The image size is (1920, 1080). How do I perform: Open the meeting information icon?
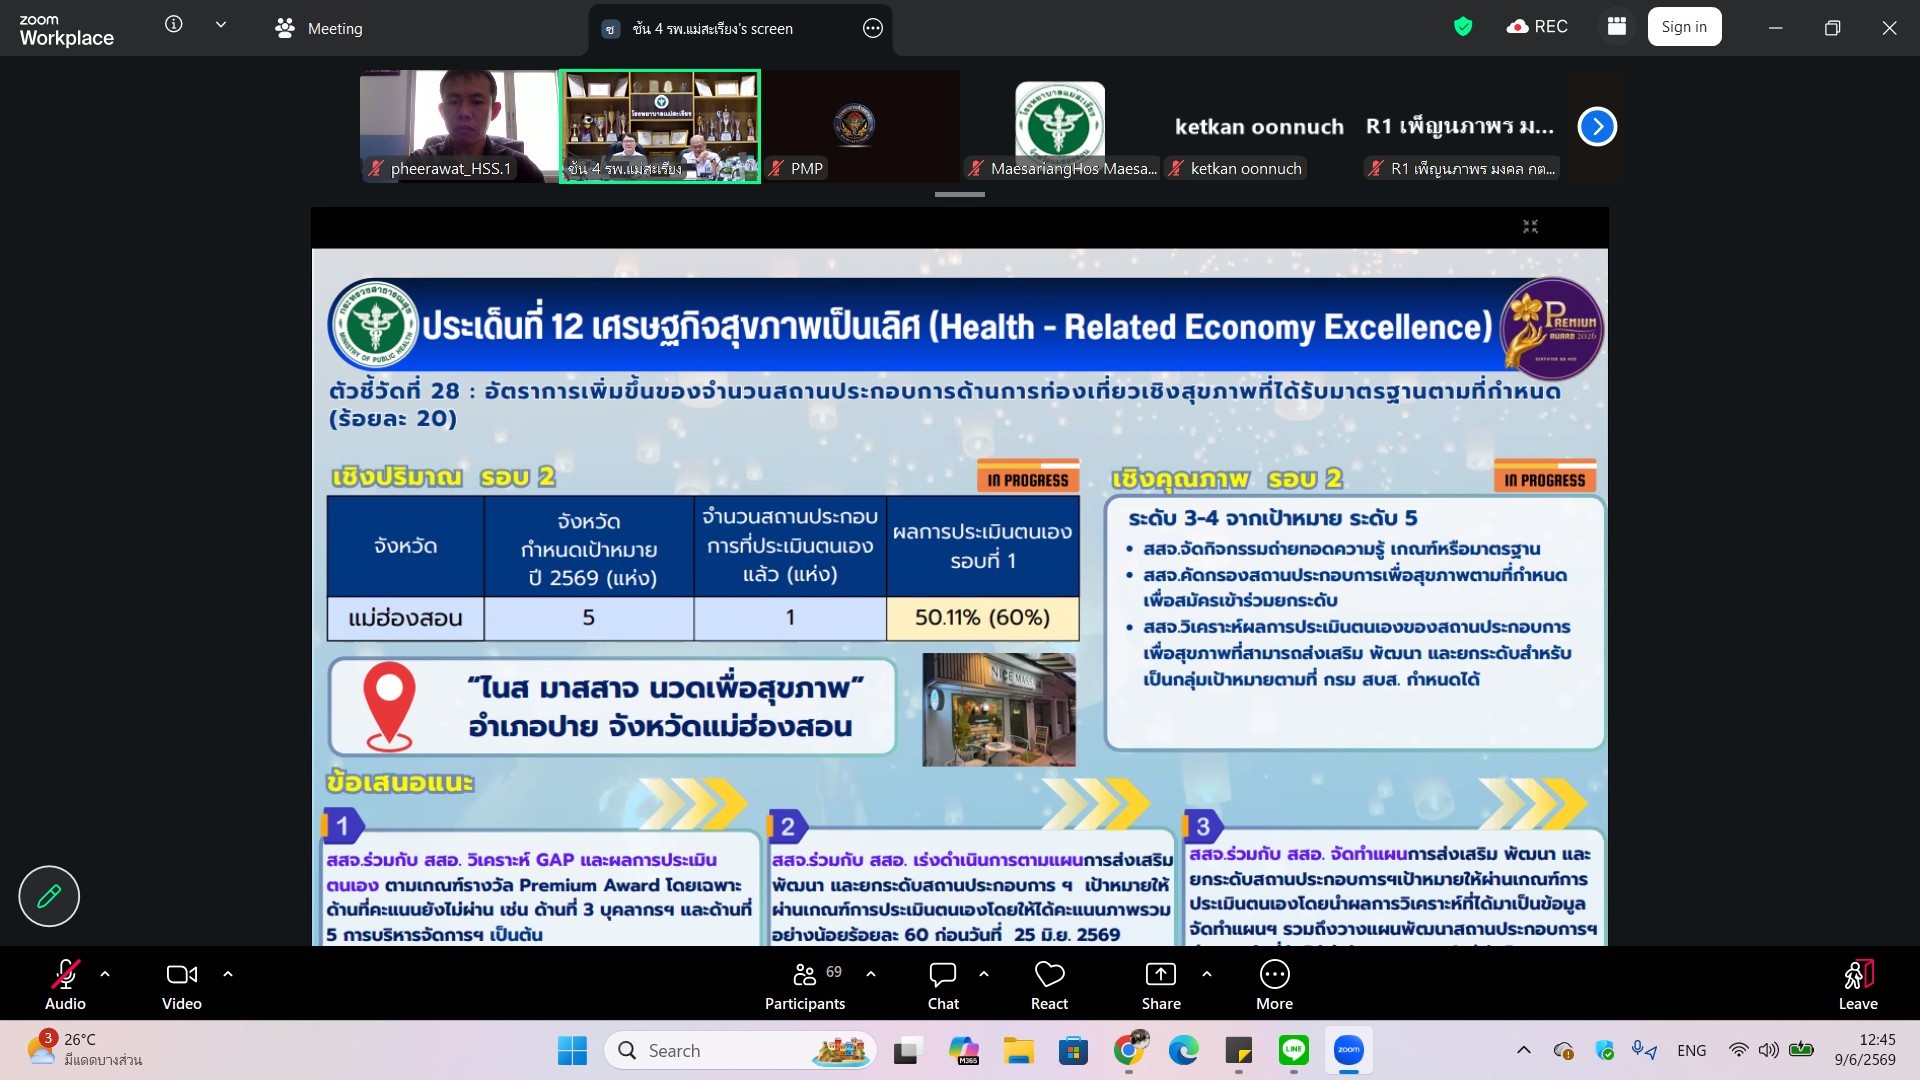click(174, 25)
